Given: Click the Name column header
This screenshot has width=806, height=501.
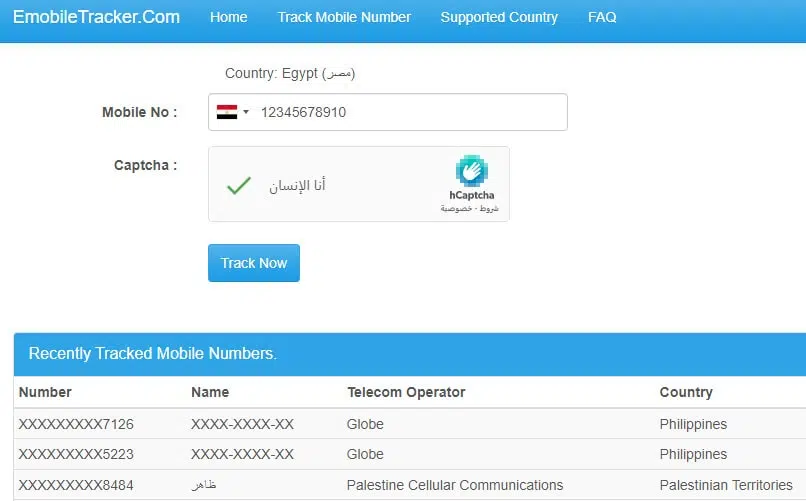Looking at the screenshot, I should 210,392.
